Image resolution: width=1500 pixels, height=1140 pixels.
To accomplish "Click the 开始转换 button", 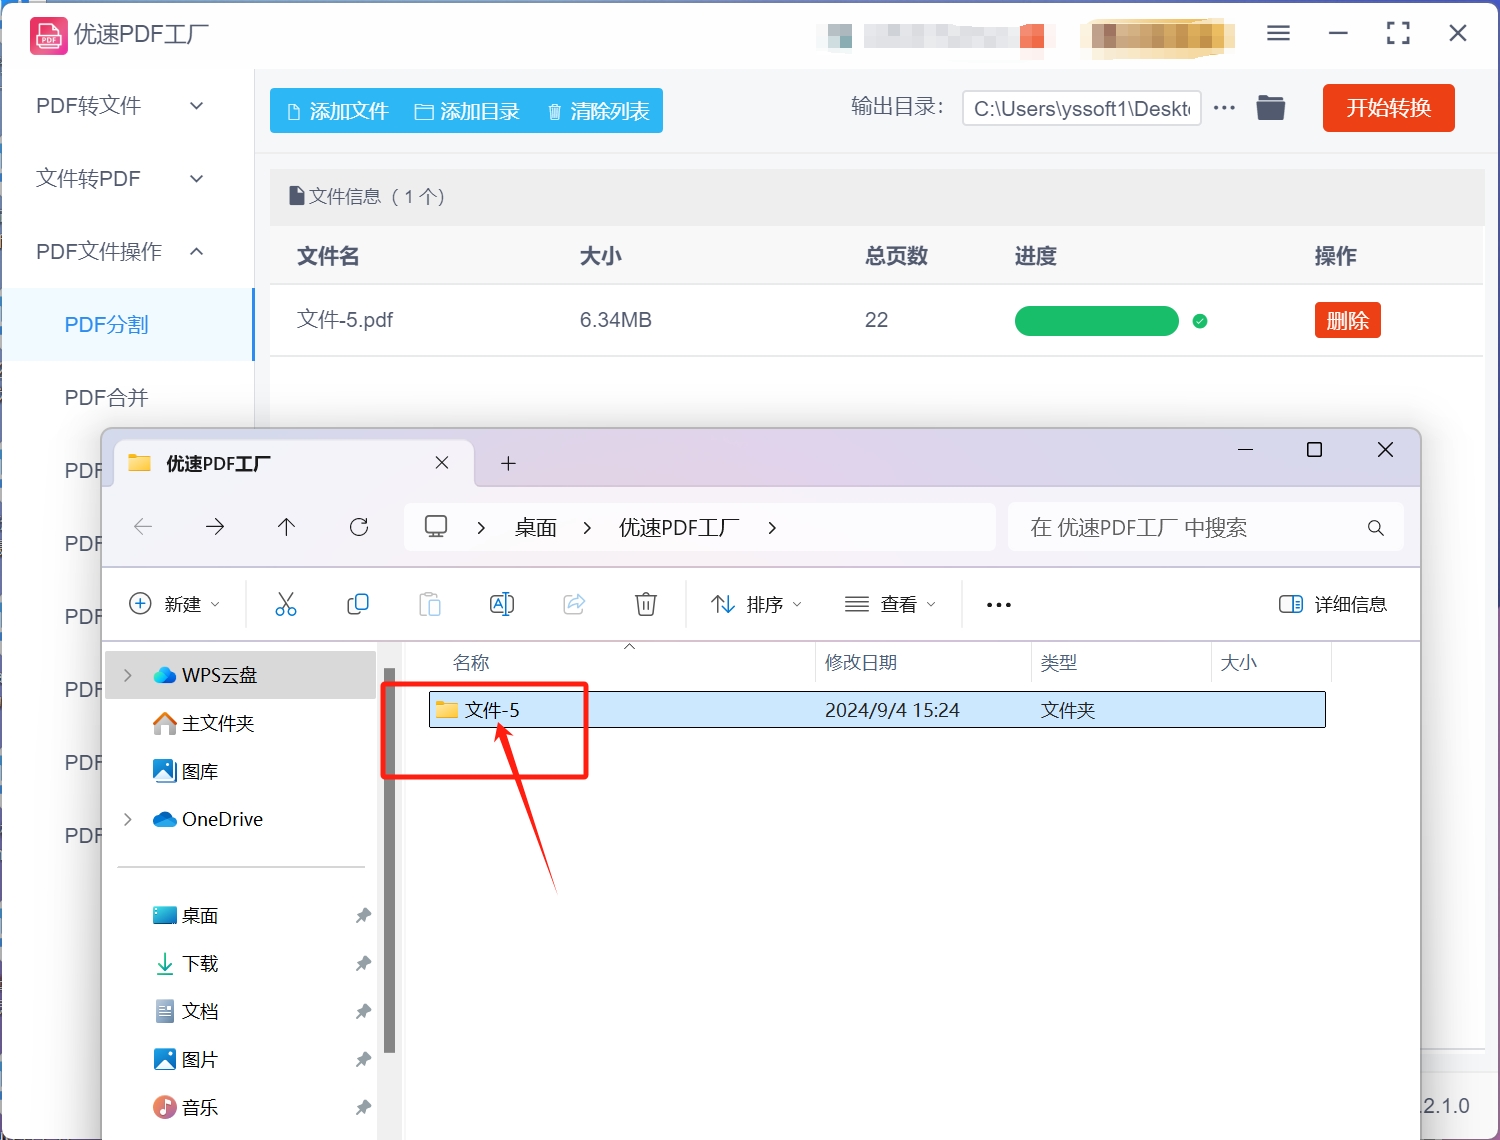I will tap(1388, 108).
